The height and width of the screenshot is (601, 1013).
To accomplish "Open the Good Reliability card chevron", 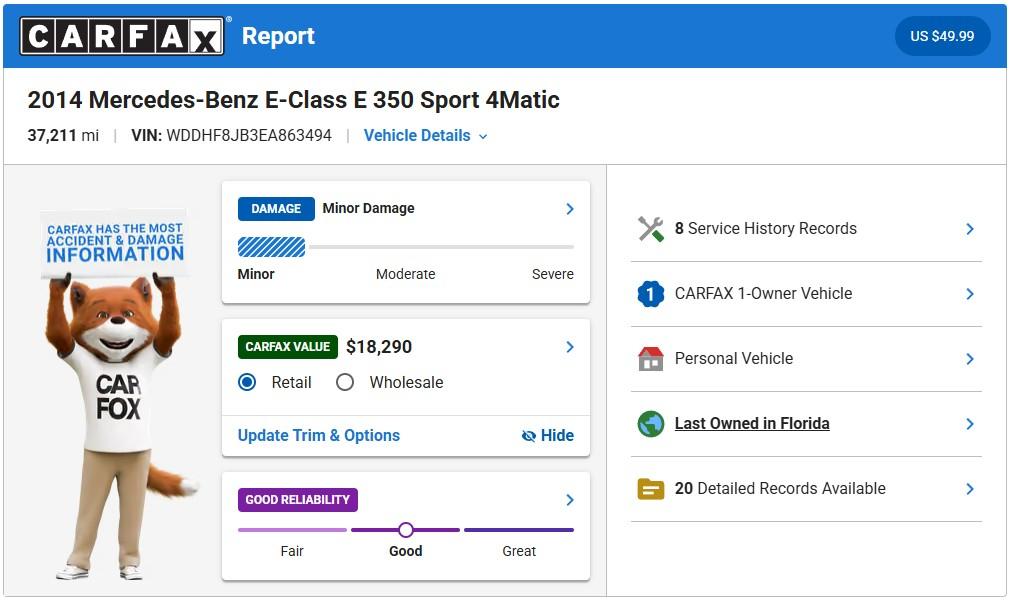I will 570,500.
